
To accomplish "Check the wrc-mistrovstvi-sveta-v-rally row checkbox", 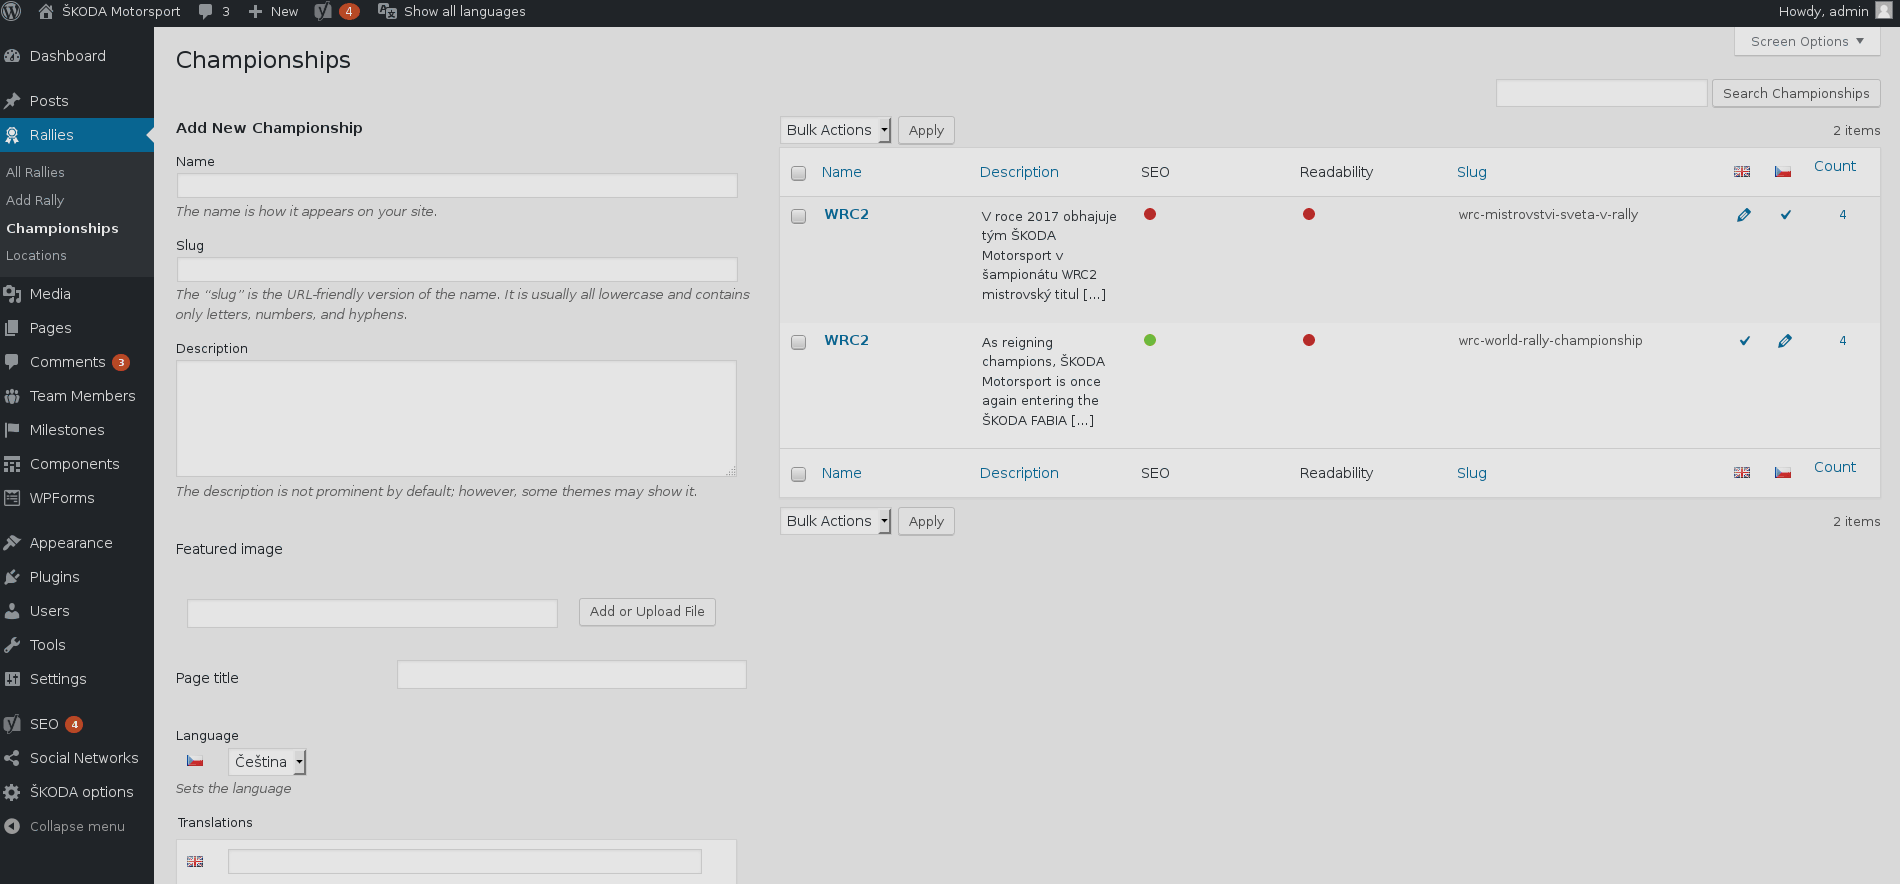I will click(x=798, y=216).
